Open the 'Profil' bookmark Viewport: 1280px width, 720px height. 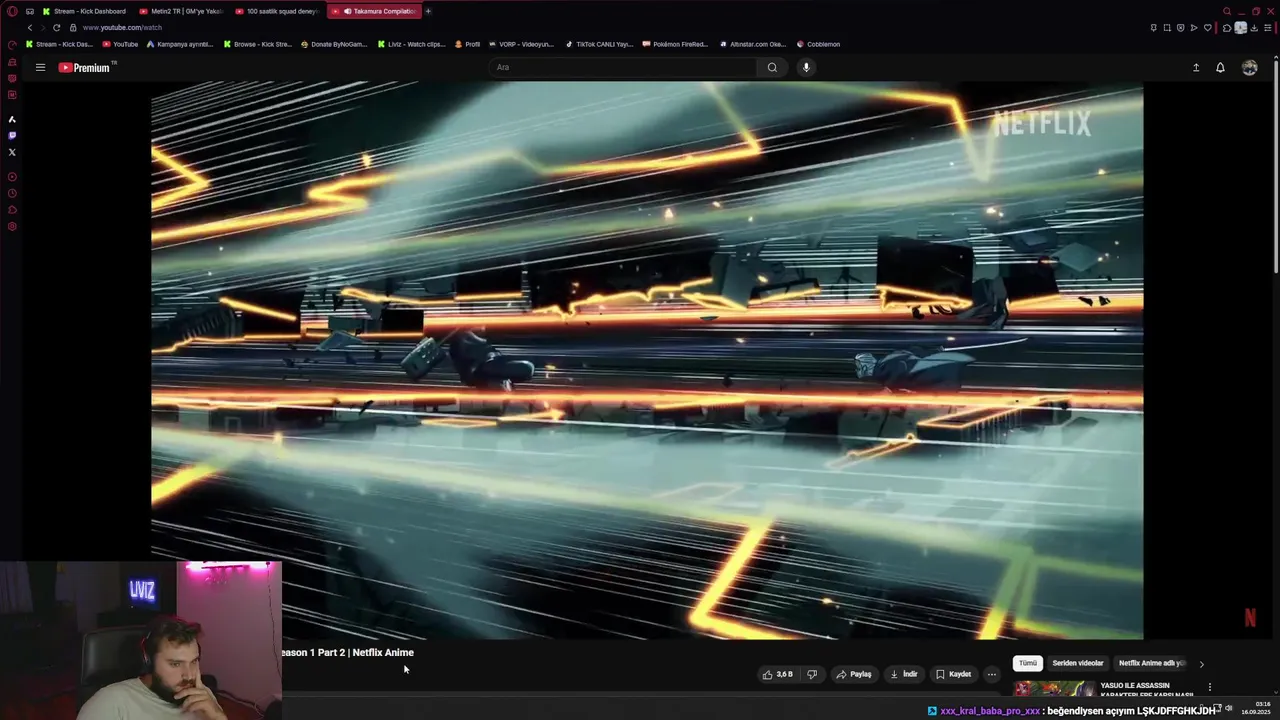coord(467,44)
